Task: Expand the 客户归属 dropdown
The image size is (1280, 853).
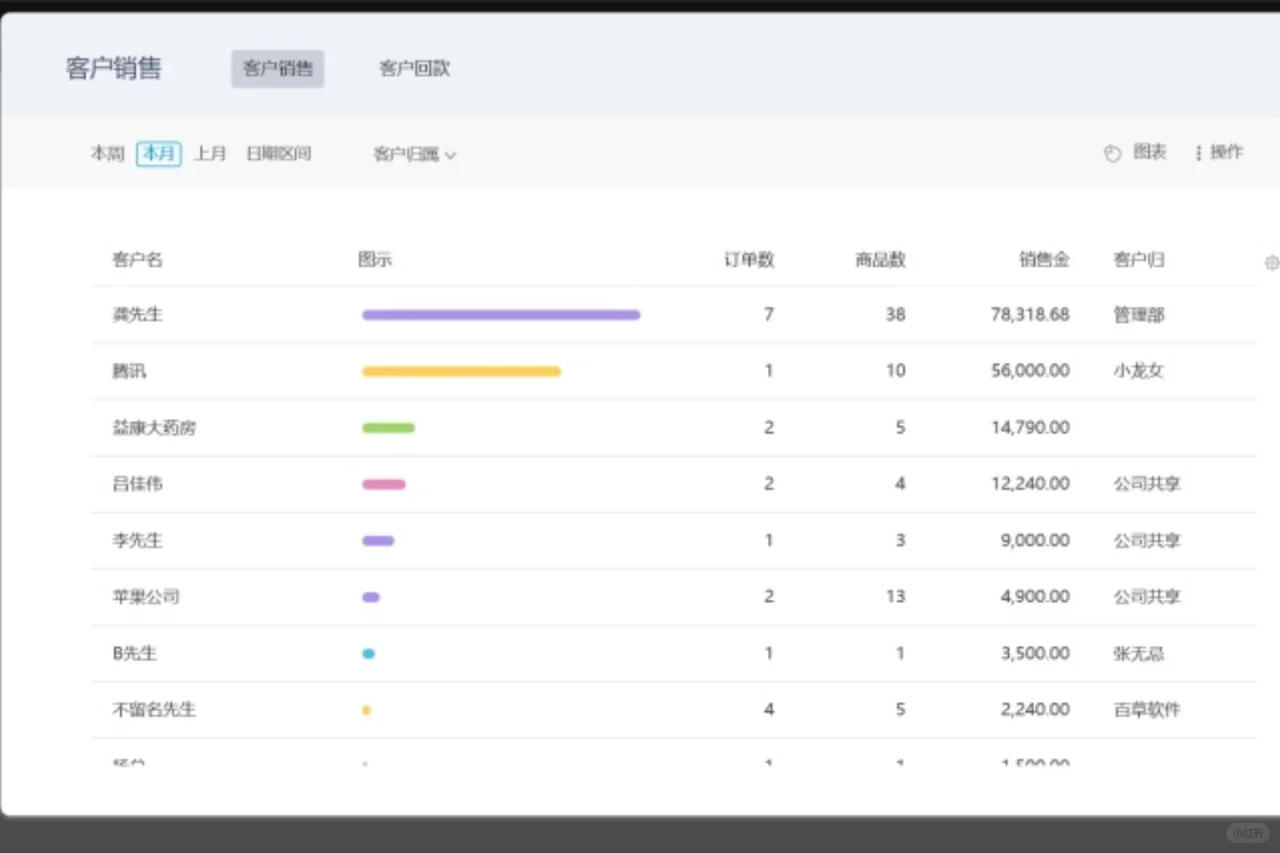Action: [x=415, y=154]
